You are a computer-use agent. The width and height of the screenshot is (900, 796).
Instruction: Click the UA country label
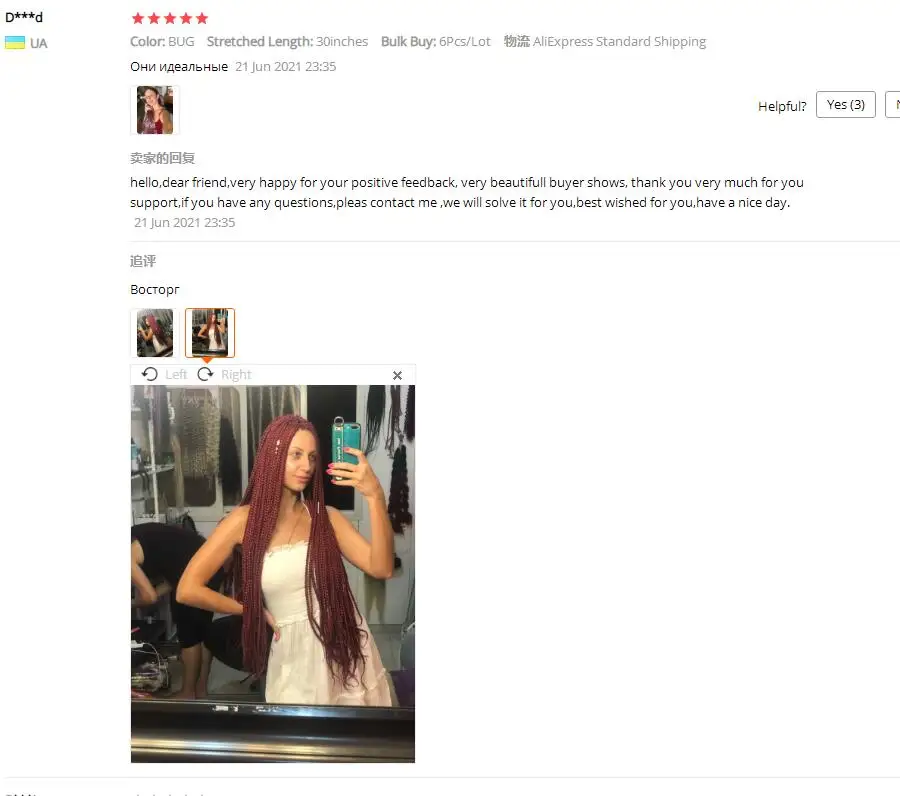click(x=38, y=44)
